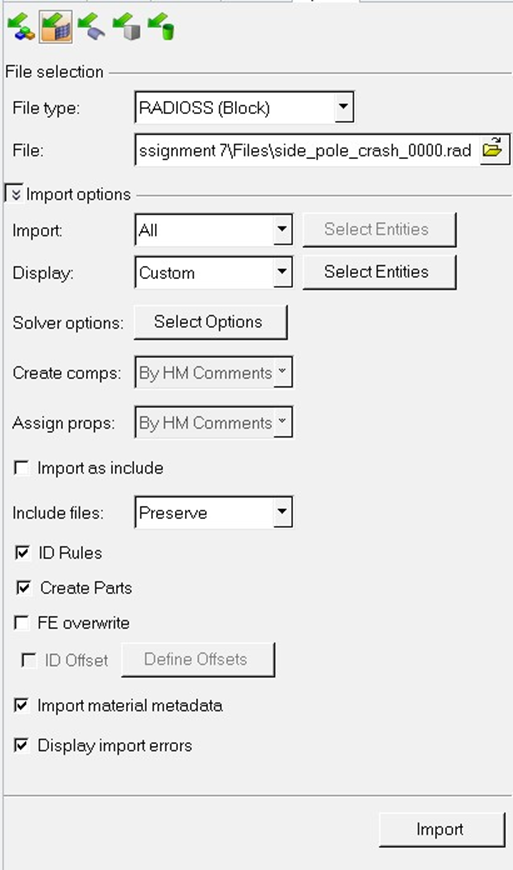The image size is (513, 870).
Task: Collapse the Import options section
Action: tap(14, 194)
